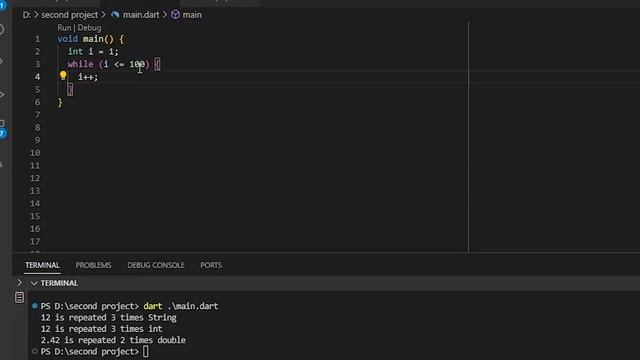This screenshot has width=640, height=360.
Task: Click line number 7 in the gutter
Action: tap(38, 115)
